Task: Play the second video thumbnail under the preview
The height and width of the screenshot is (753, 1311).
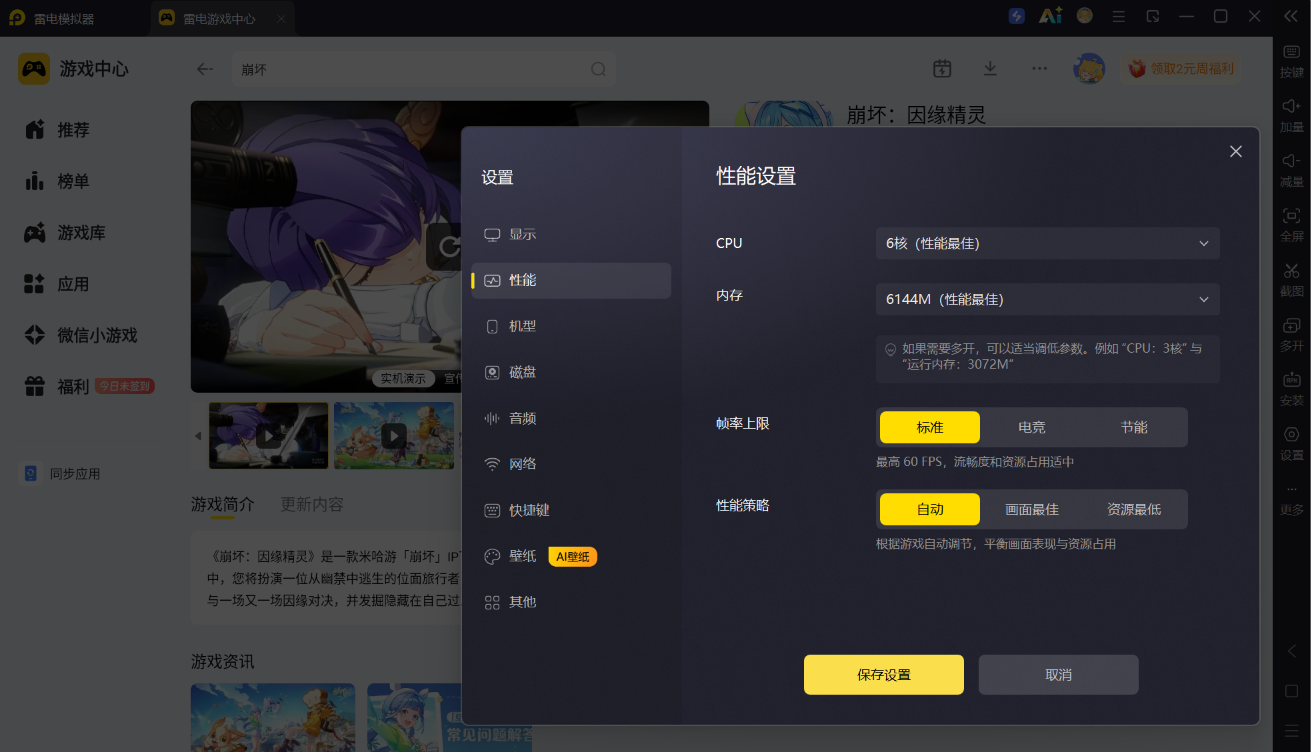Action: (394, 436)
